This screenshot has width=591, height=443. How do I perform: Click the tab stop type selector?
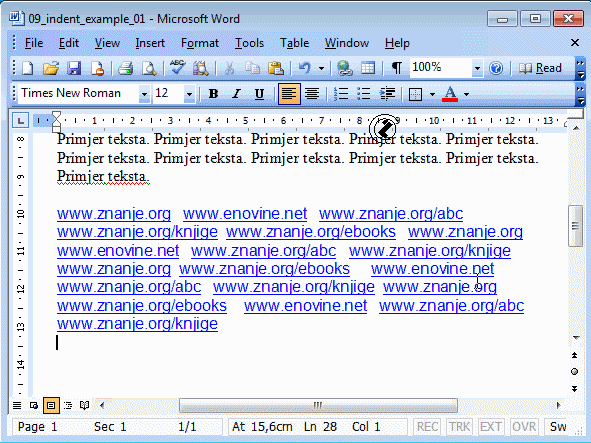pos(20,121)
